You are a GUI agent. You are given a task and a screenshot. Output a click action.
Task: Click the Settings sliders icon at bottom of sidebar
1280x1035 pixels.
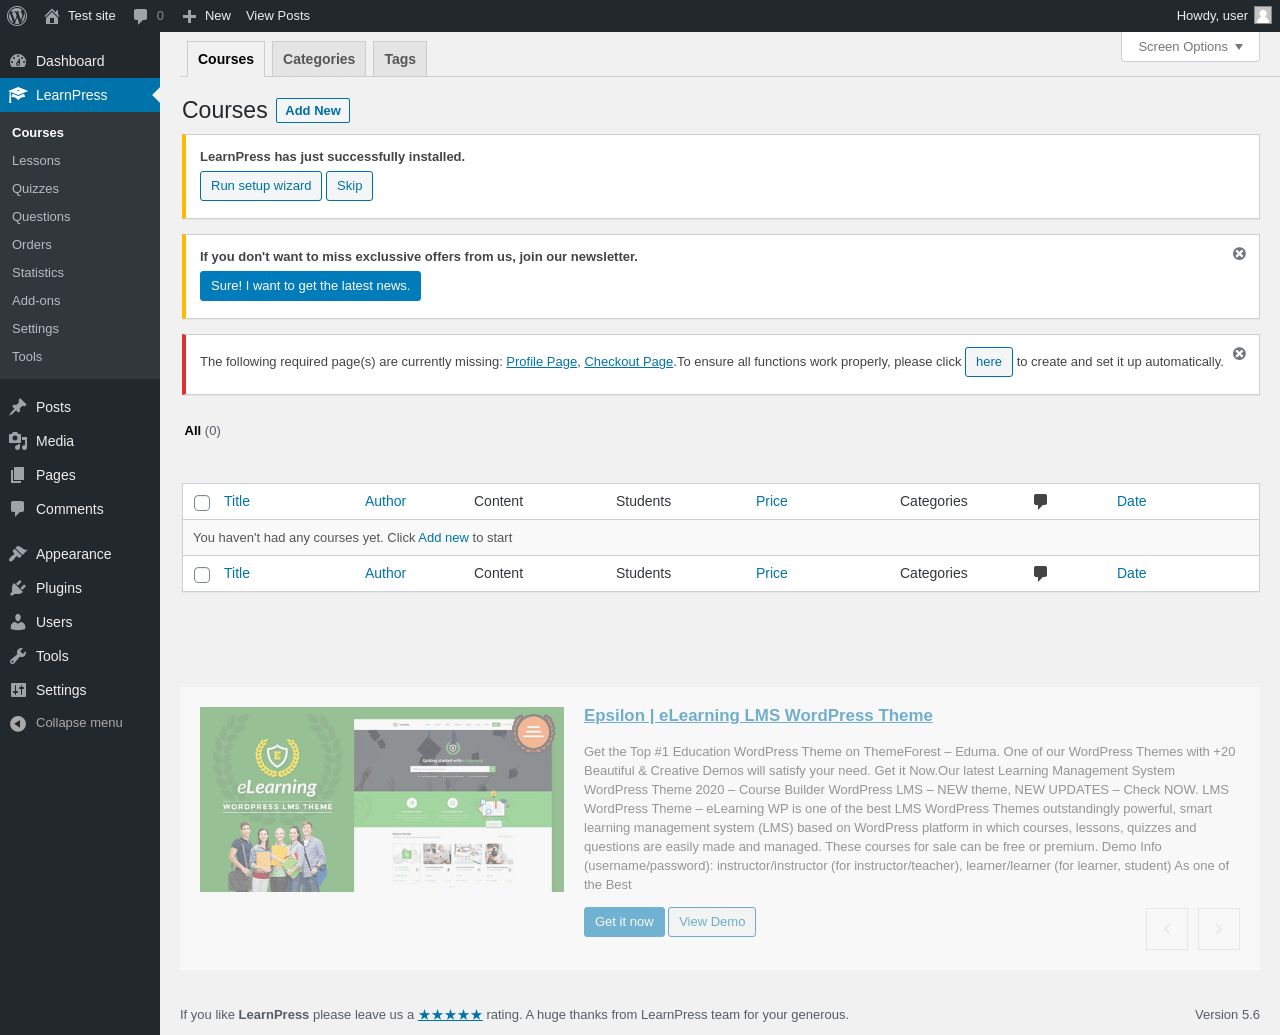[x=18, y=690]
